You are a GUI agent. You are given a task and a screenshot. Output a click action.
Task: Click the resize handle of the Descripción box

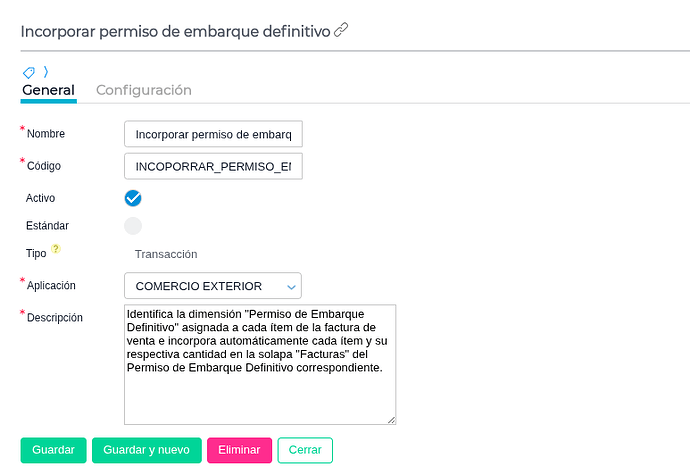click(x=391, y=419)
